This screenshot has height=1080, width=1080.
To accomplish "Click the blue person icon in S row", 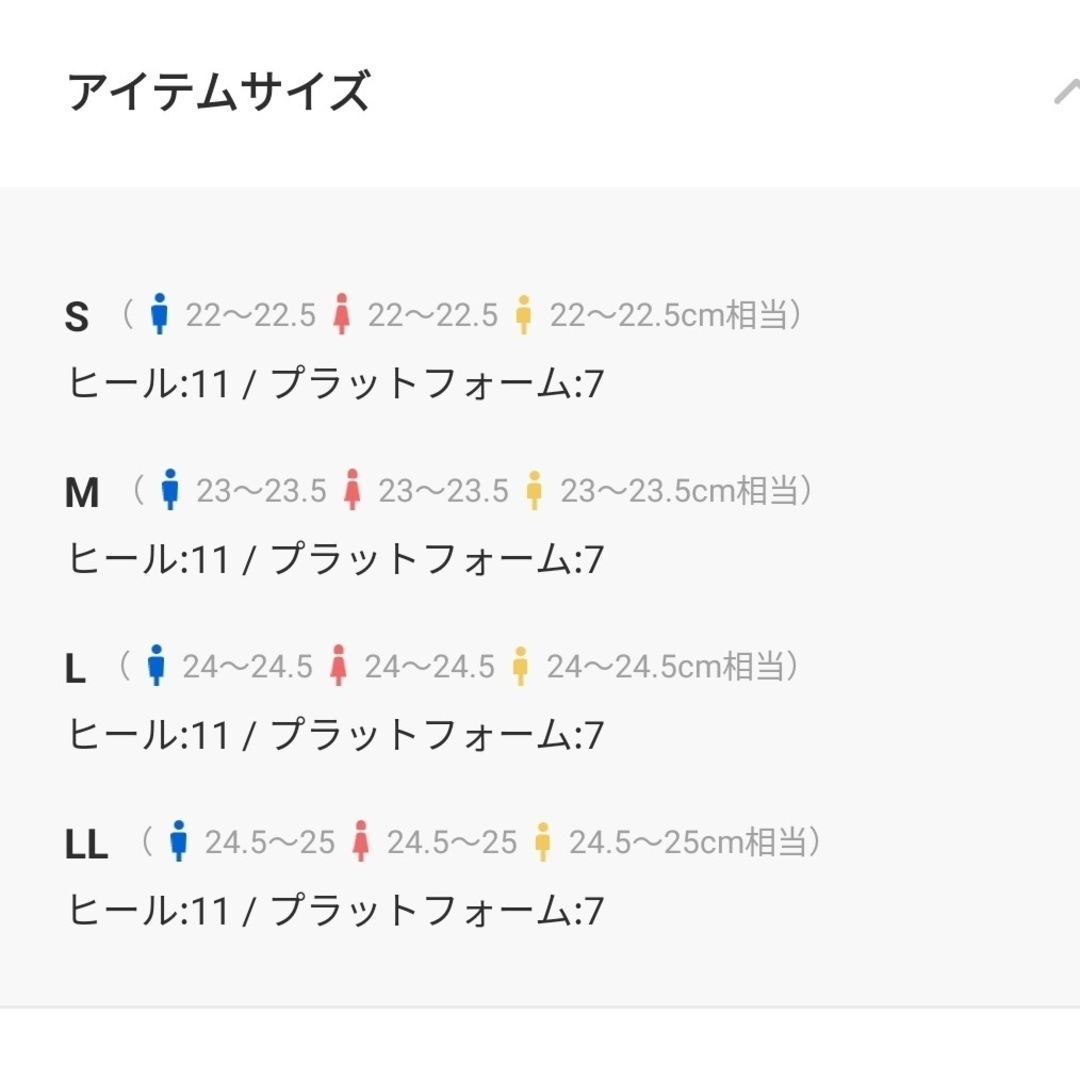I will click(x=159, y=314).
